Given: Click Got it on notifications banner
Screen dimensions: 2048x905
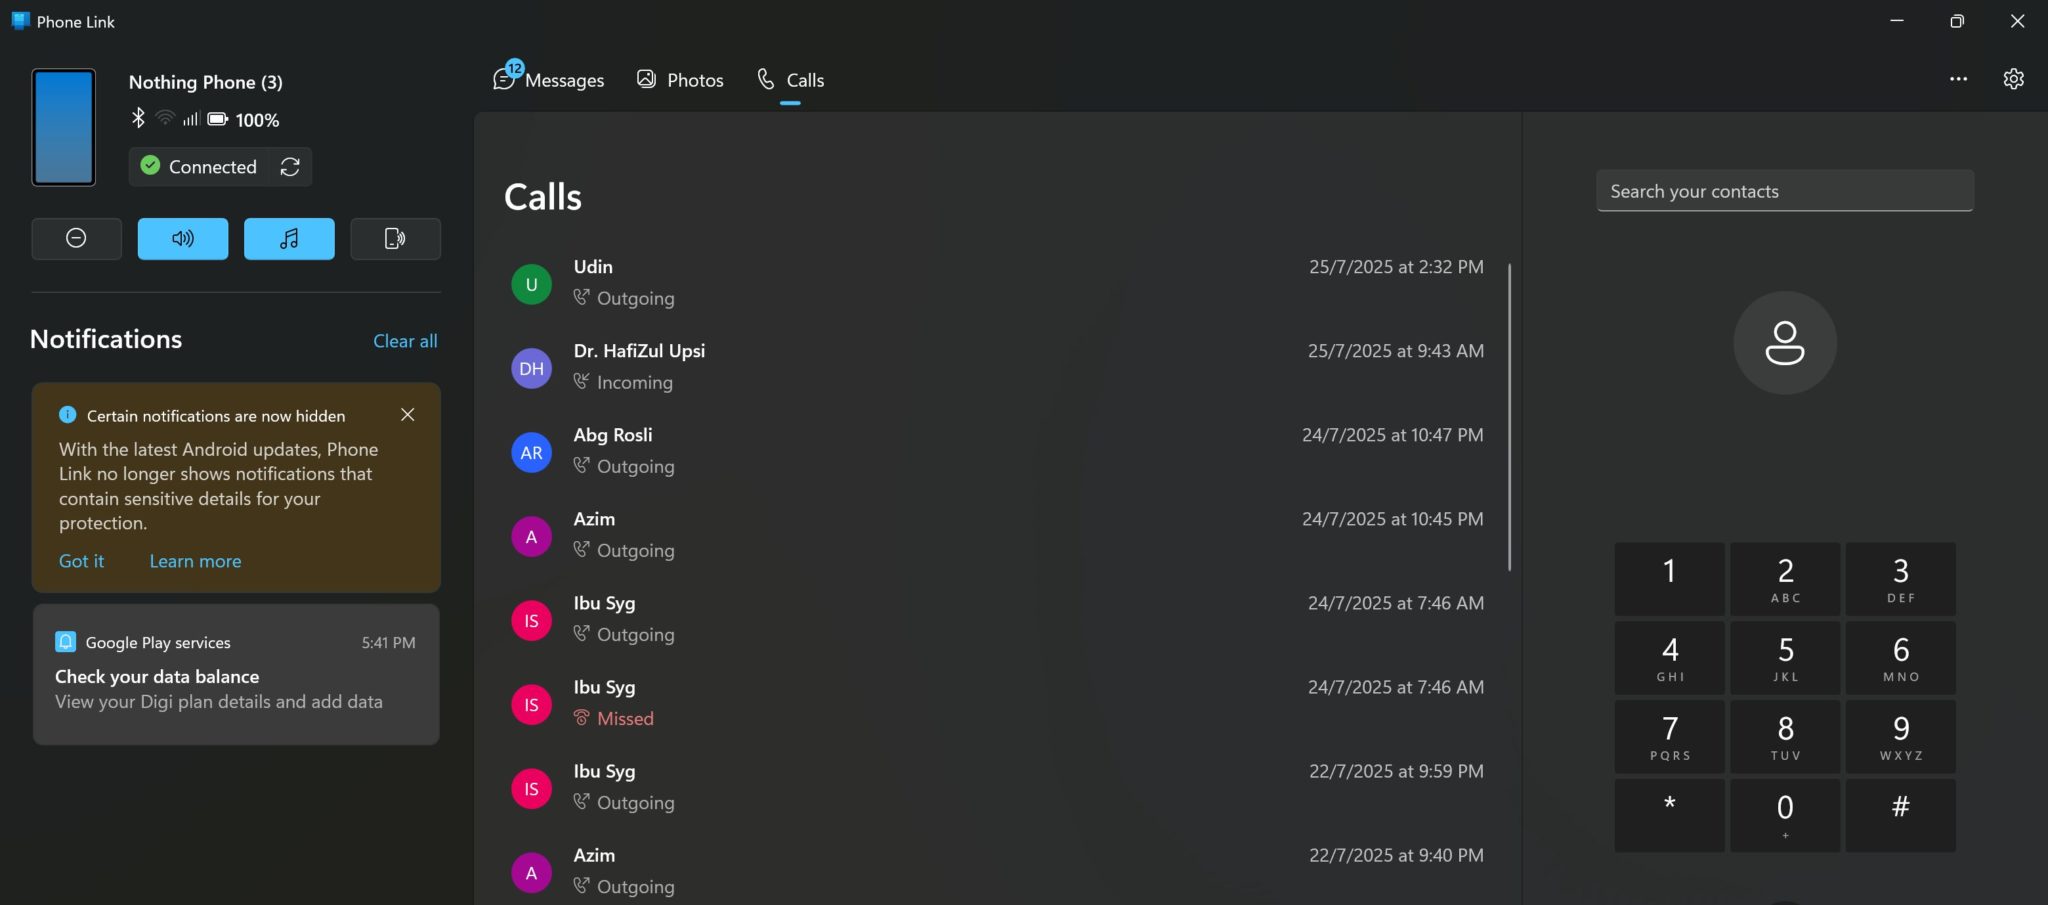Looking at the screenshot, I should tap(81, 561).
